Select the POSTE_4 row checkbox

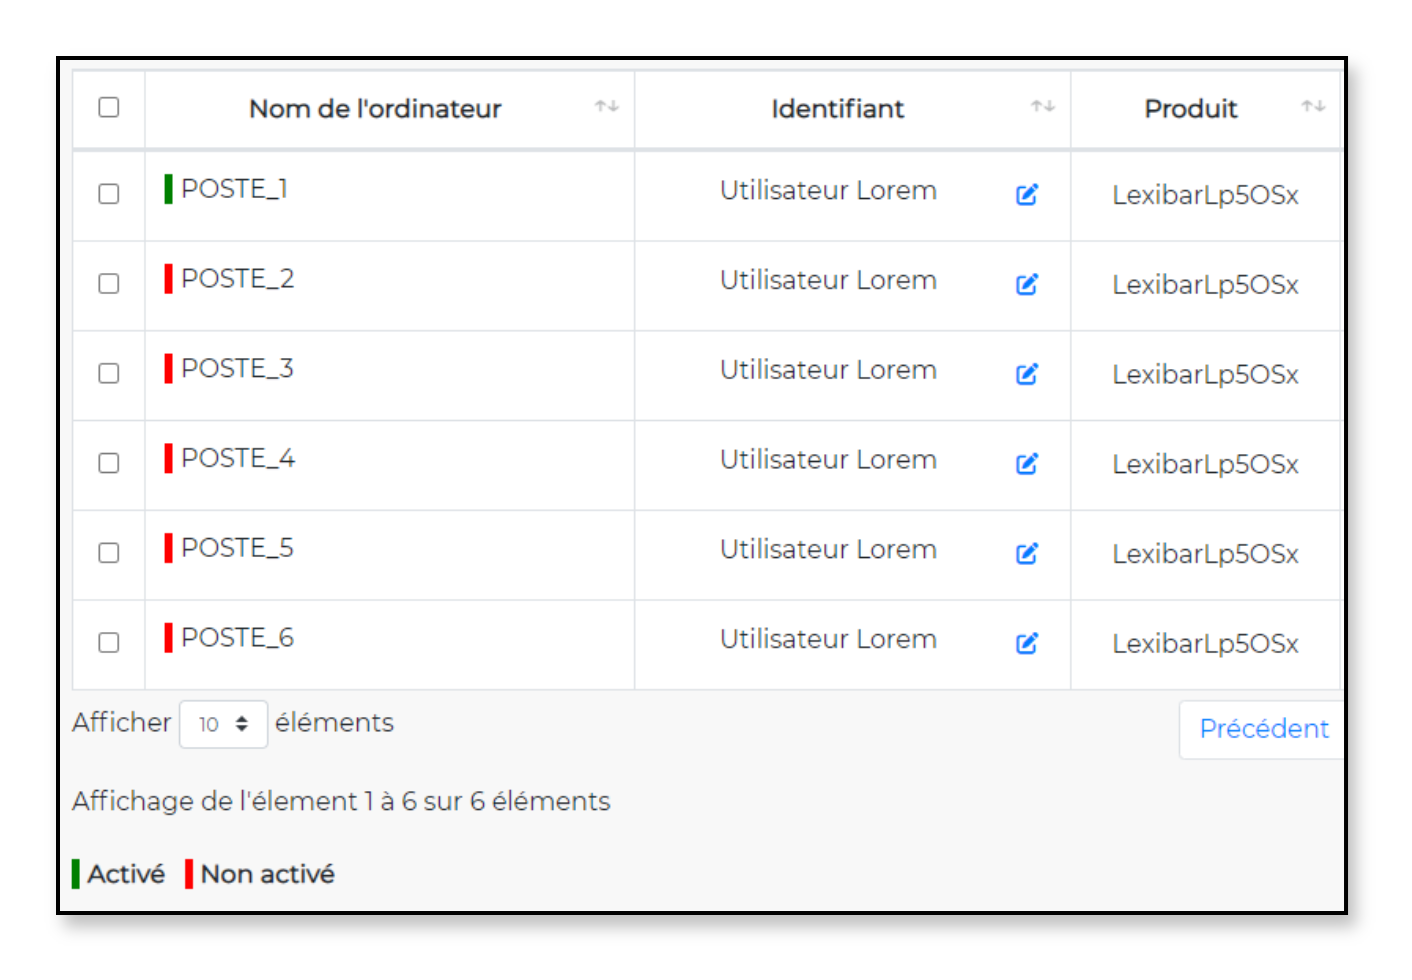point(109,463)
